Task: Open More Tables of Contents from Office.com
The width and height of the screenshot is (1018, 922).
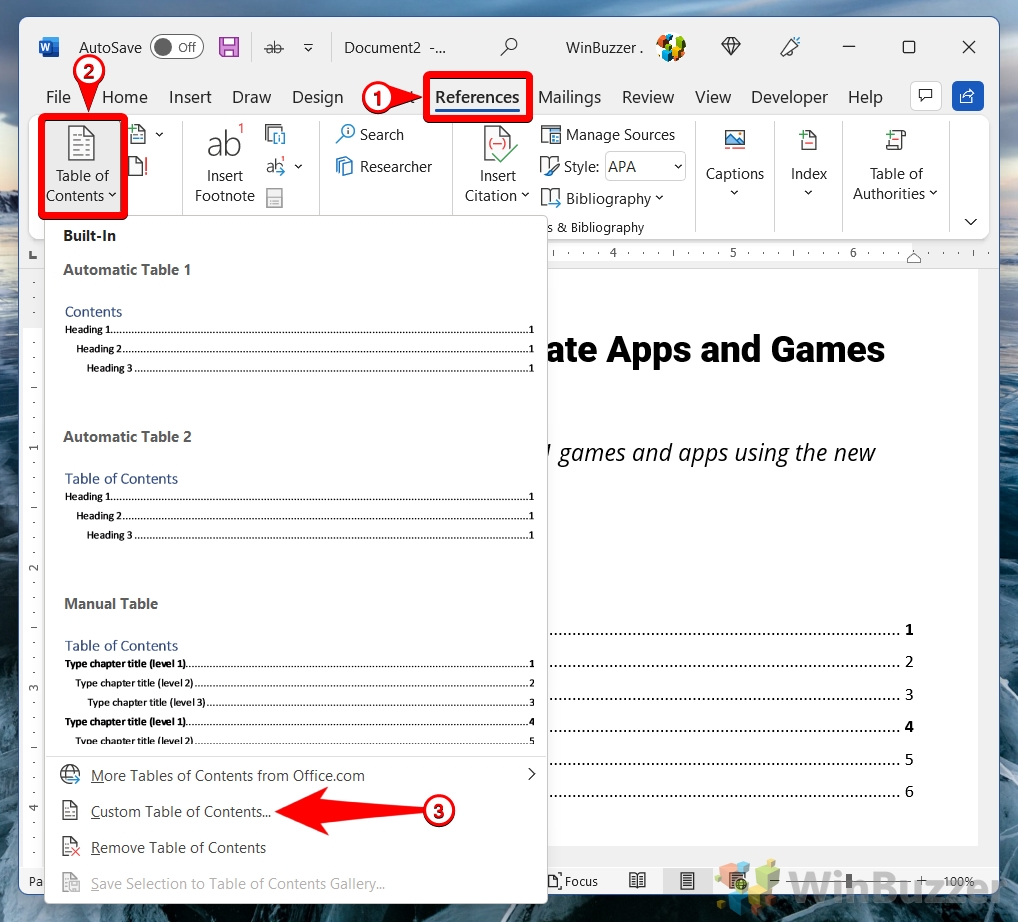Action: (x=228, y=776)
